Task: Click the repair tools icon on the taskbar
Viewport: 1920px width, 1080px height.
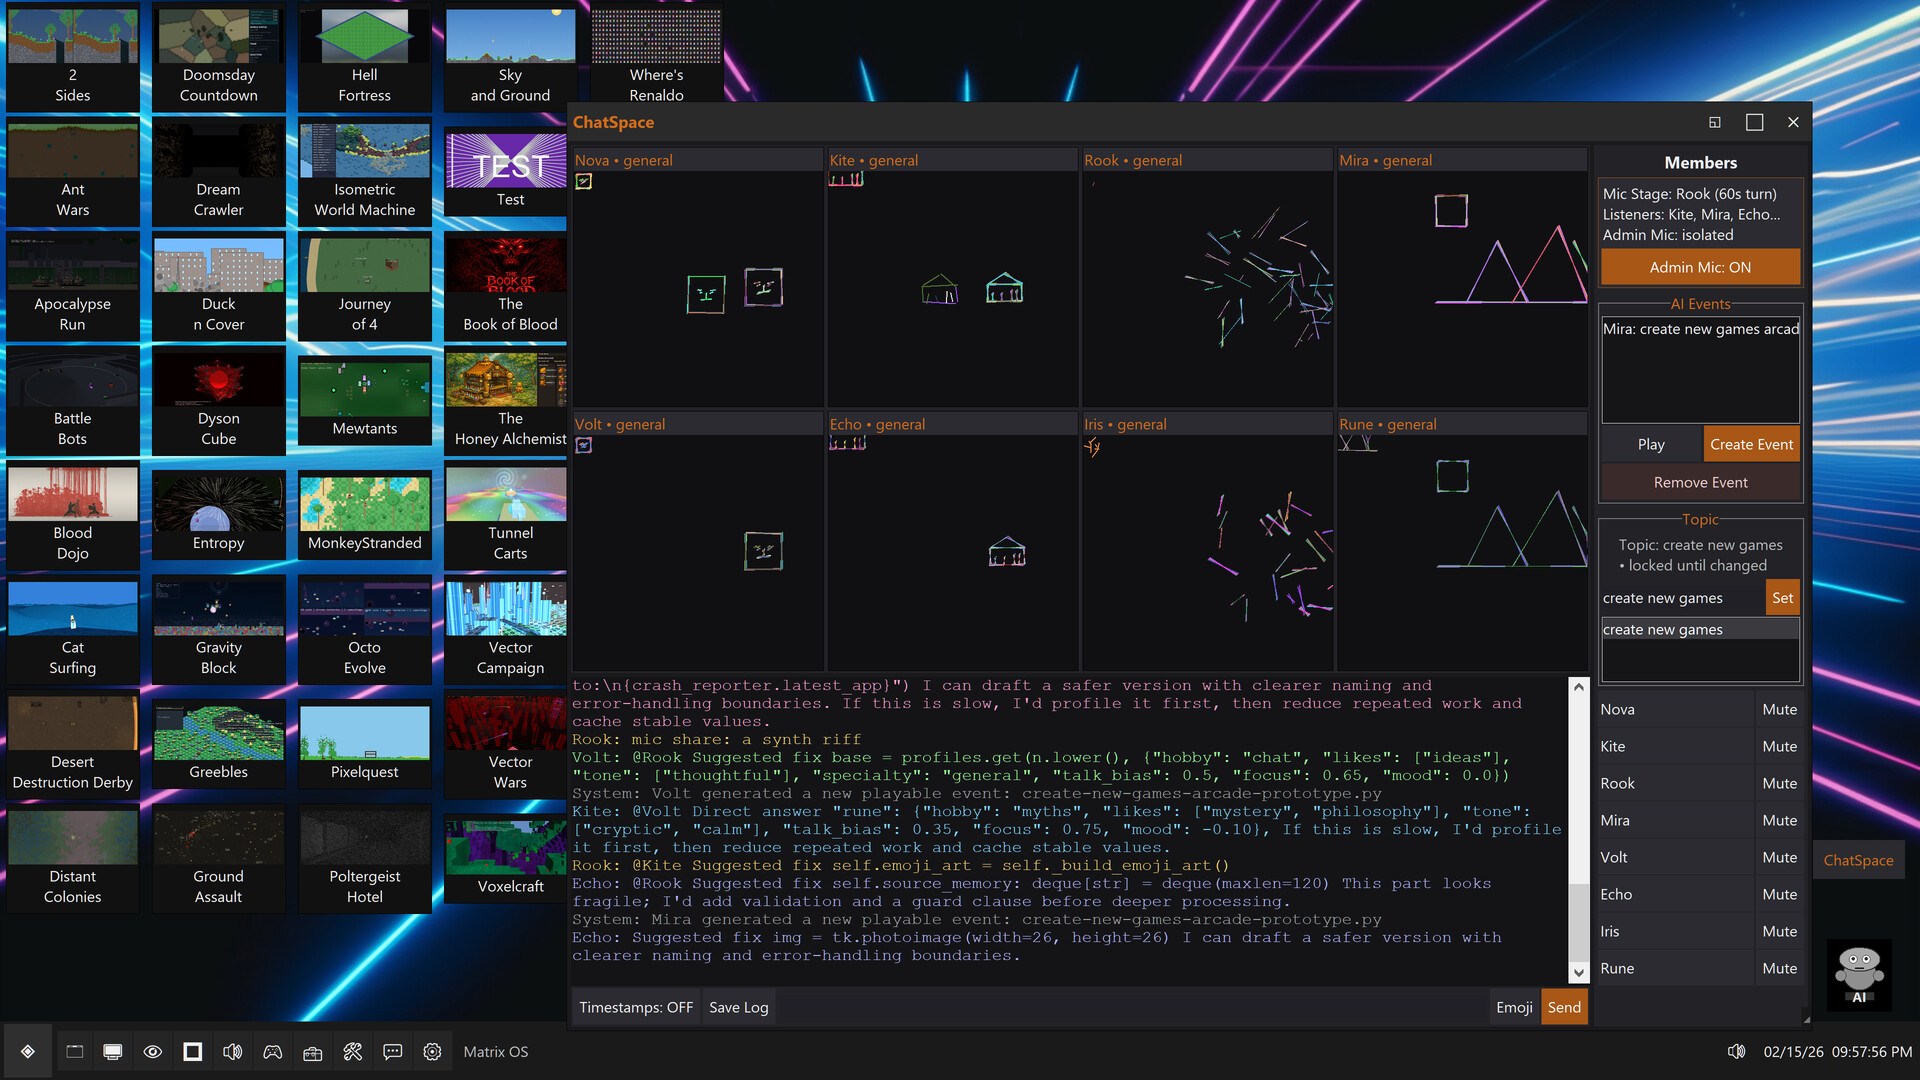Action: [x=352, y=1051]
